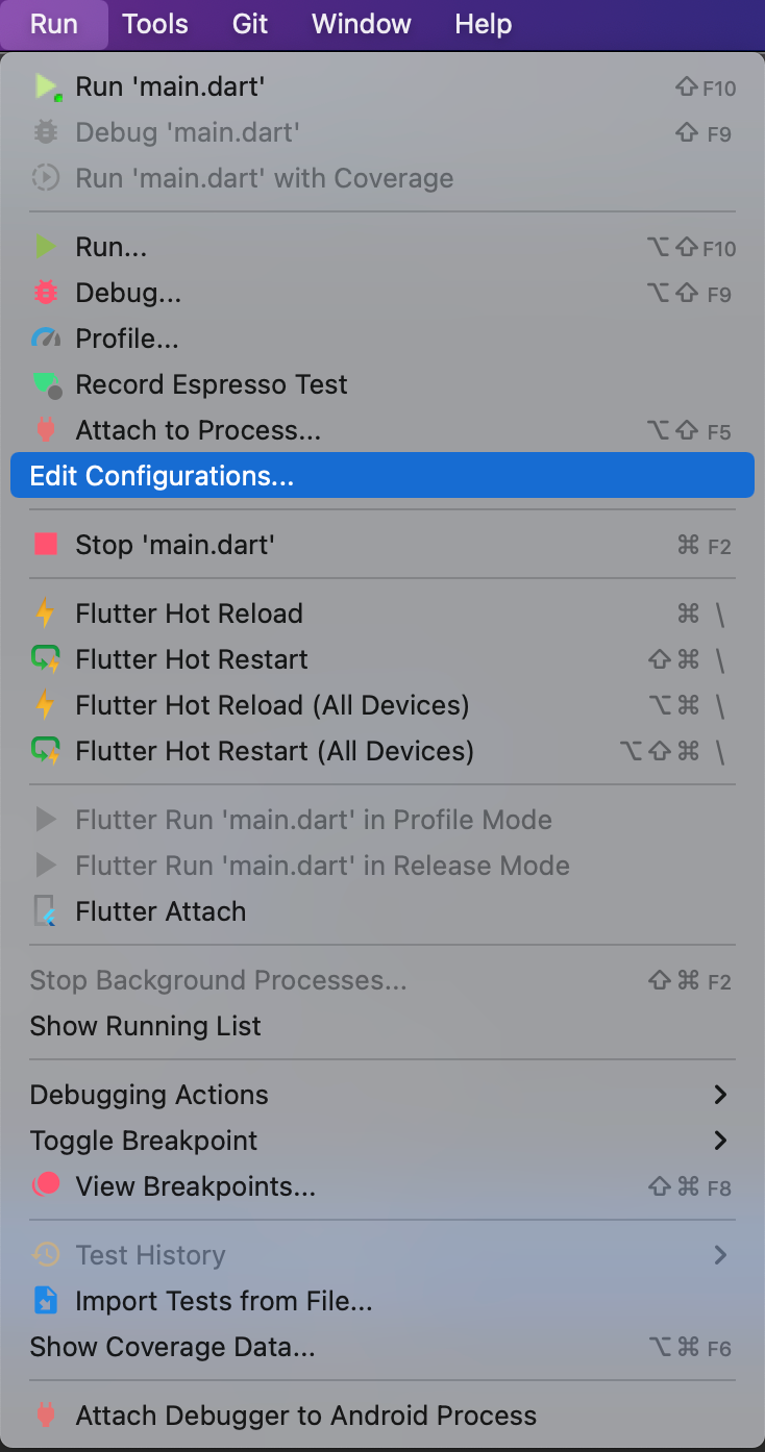
Task: Click the Attach Debugger to Android Process icon
Action: click(x=46, y=1415)
